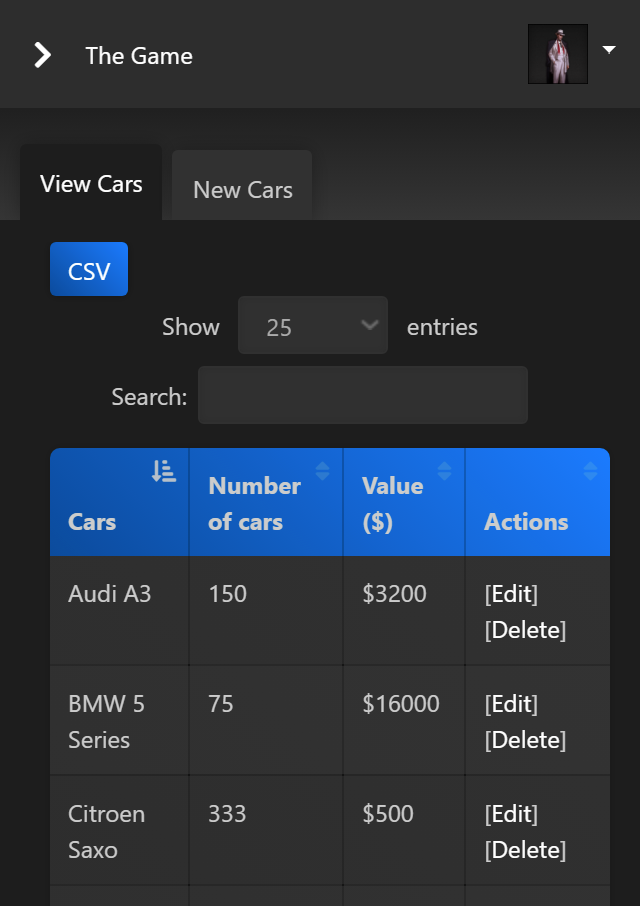This screenshot has height=906, width=640.
Task: Sort by Value ($) arrows icon
Action: click(445, 471)
